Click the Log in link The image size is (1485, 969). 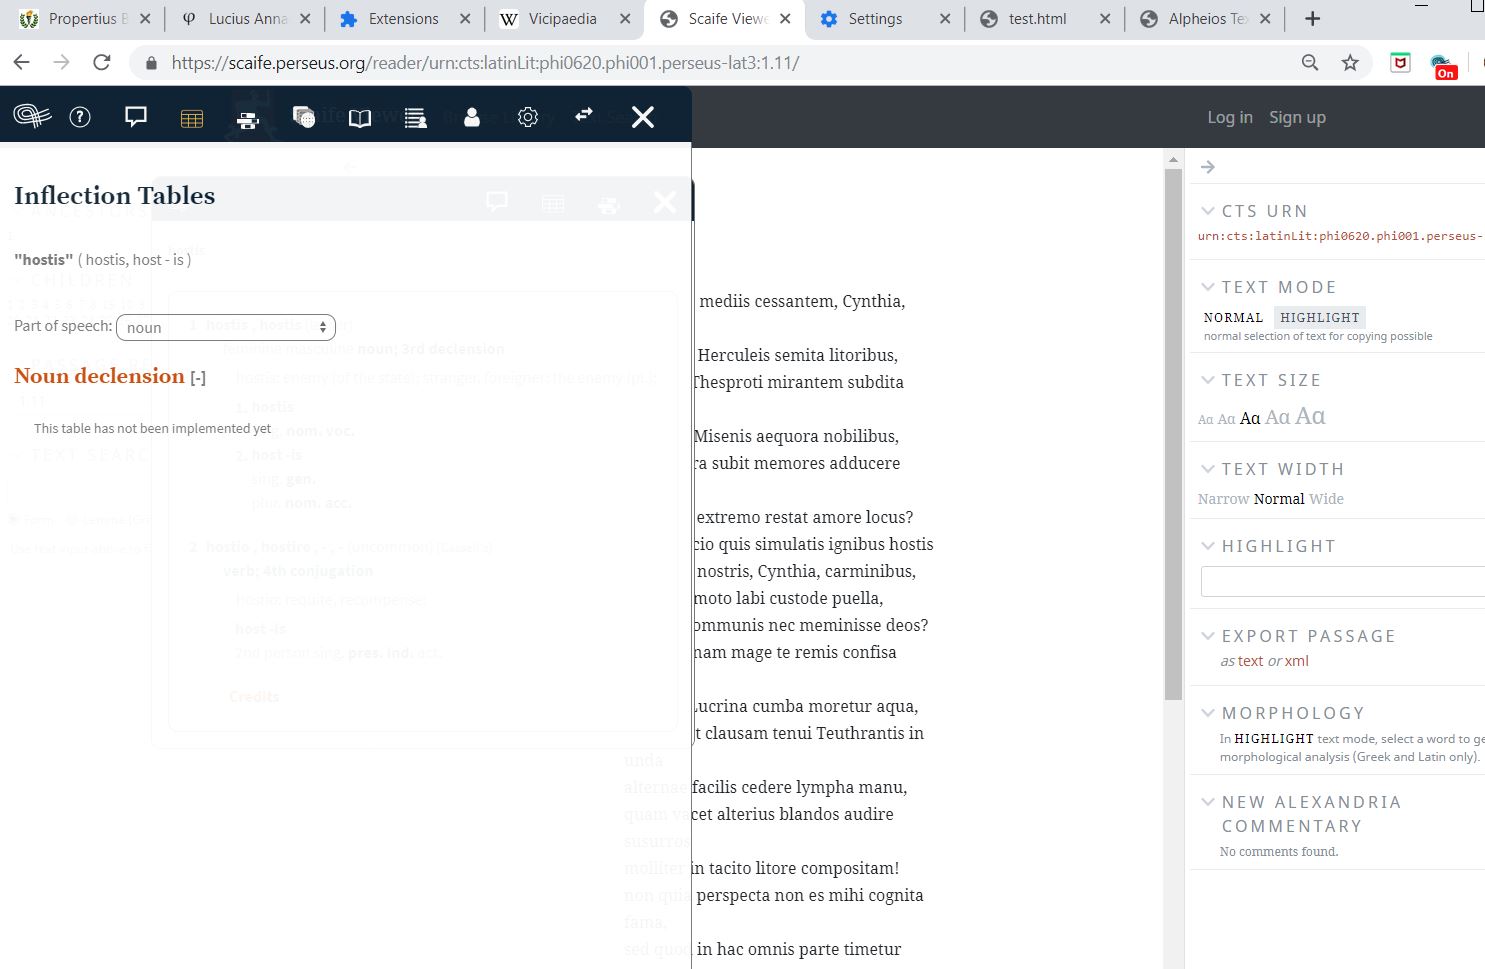point(1229,117)
